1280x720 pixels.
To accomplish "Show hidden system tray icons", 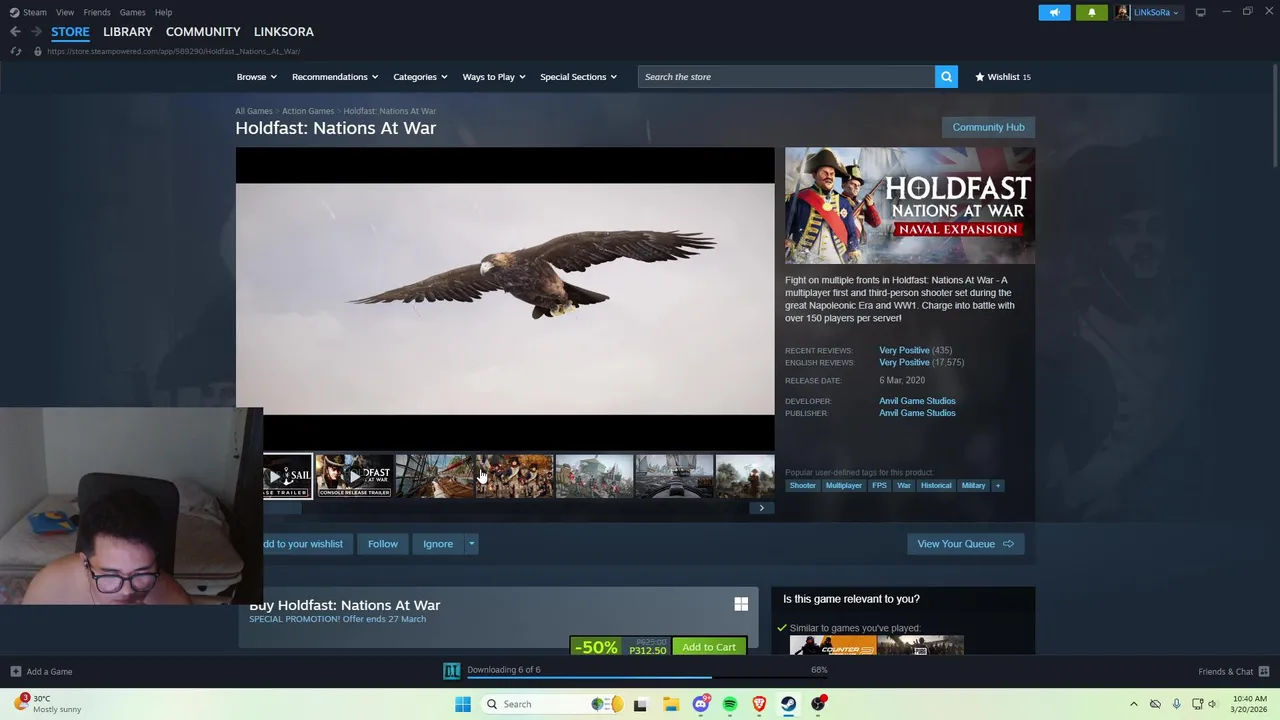I will 1134,704.
